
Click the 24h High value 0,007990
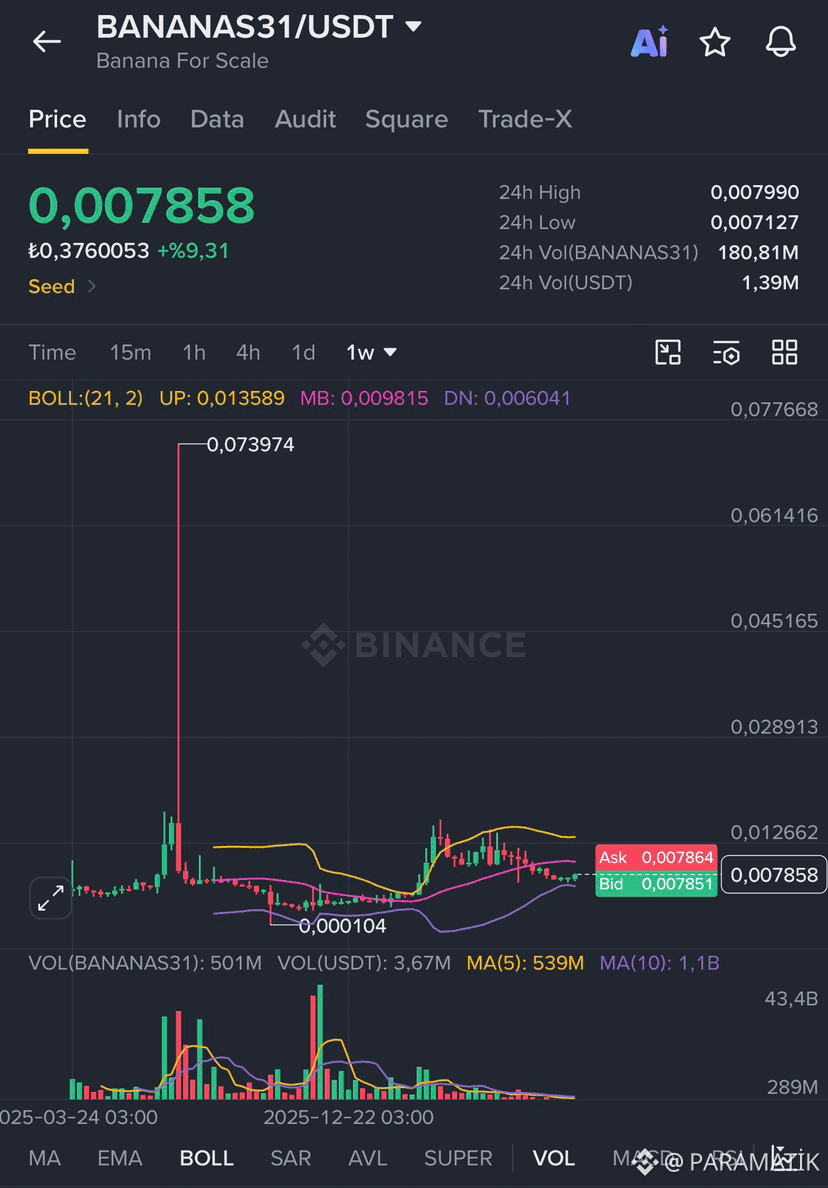(x=755, y=192)
